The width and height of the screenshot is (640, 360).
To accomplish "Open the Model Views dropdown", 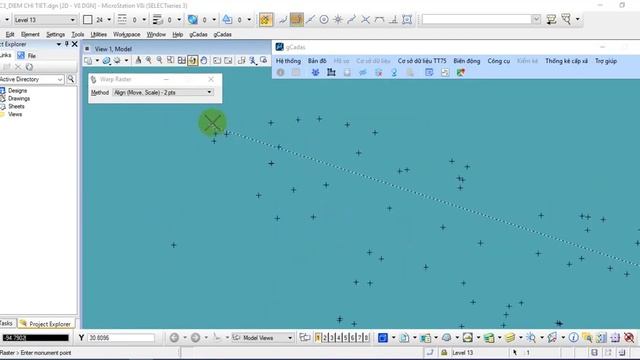I will [x=263, y=338].
